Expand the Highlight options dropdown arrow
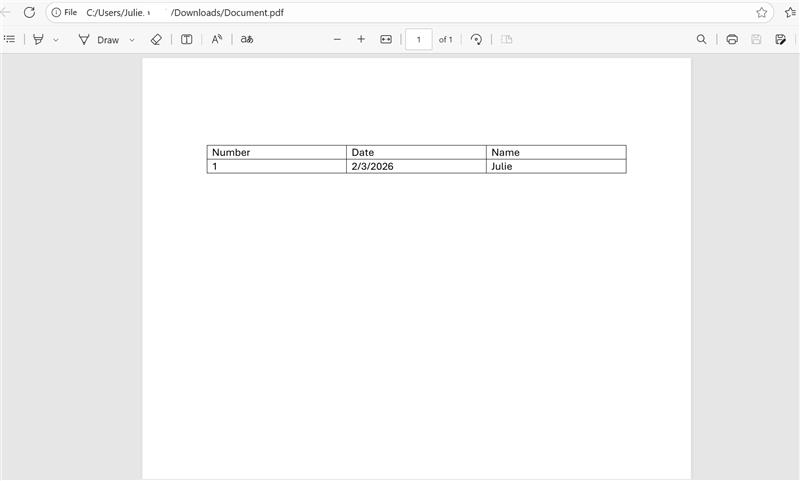The width and height of the screenshot is (800, 481). point(56,40)
